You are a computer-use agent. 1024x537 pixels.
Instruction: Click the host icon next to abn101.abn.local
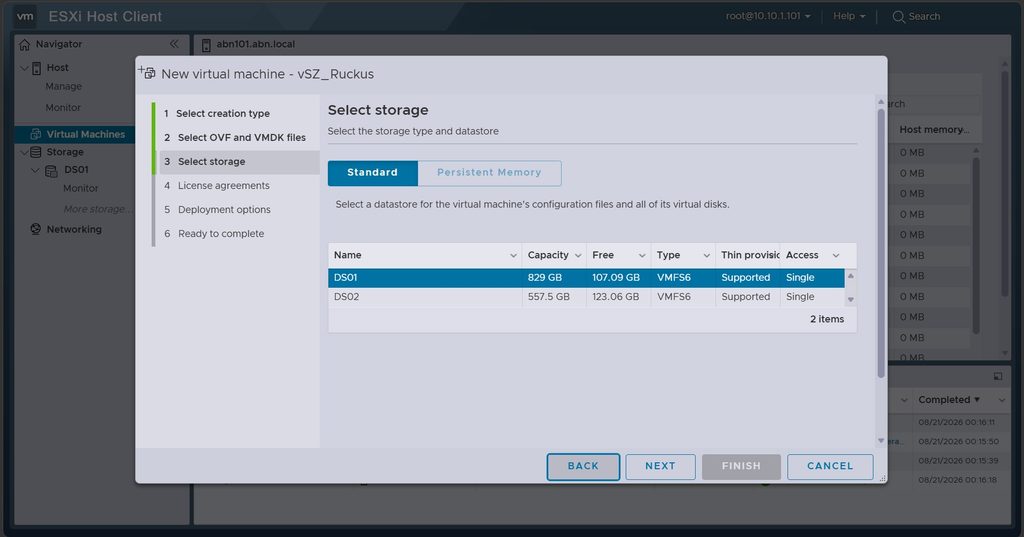click(206, 44)
